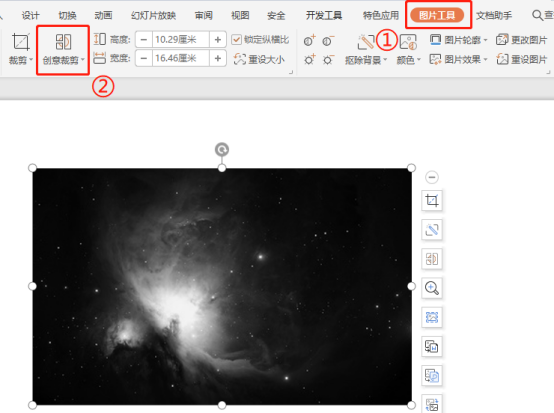Switch to the 图片工具 tab
This screenshot has height=413, width=554.
tap(437, 15)
